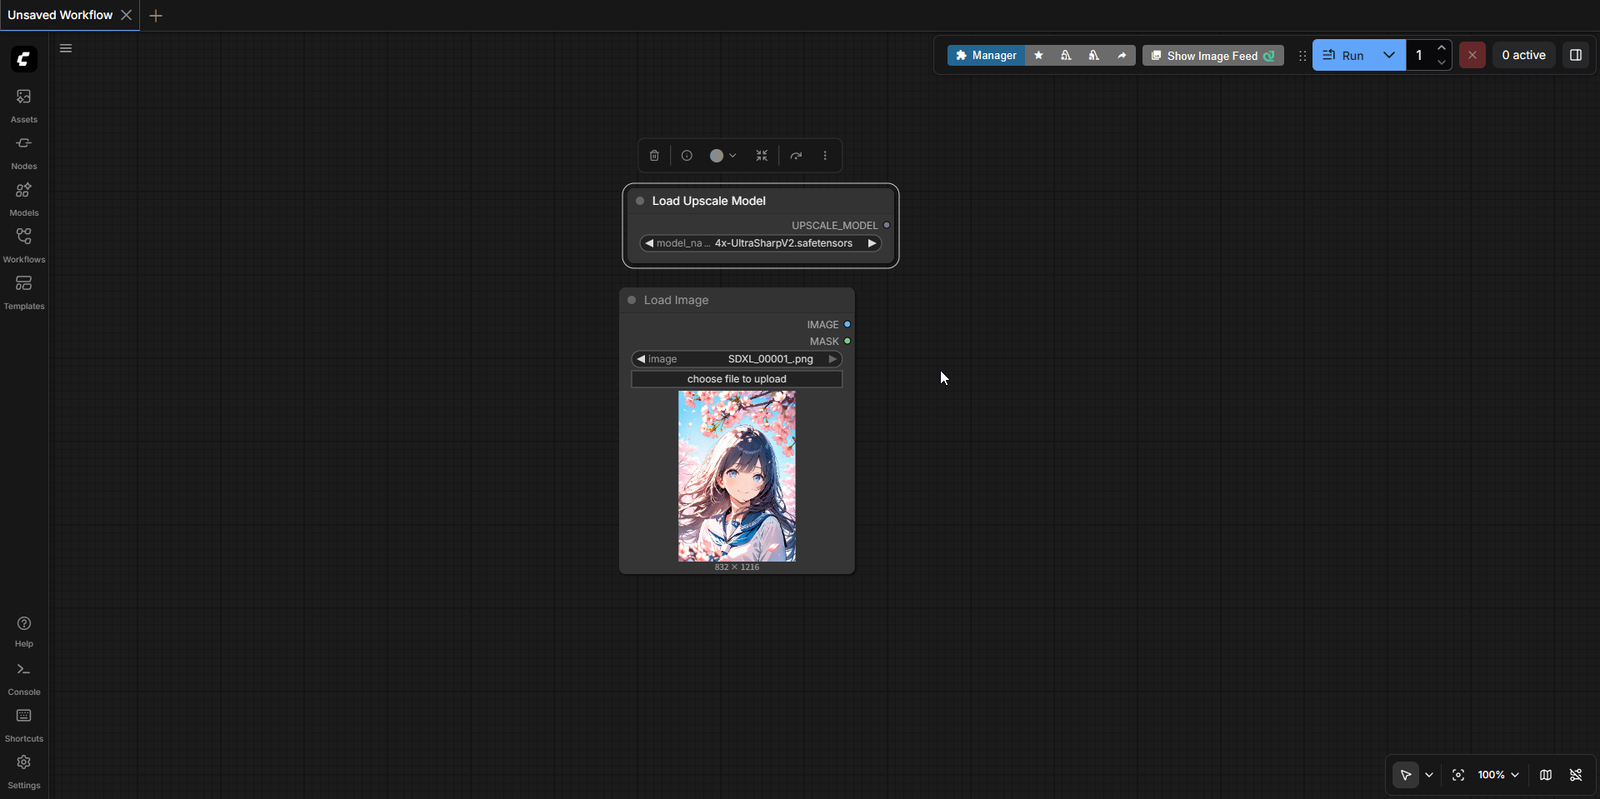Click the MASK output slot
Image resolution: width=1600 pixels, height=799 pixels.
click(847, 342)
